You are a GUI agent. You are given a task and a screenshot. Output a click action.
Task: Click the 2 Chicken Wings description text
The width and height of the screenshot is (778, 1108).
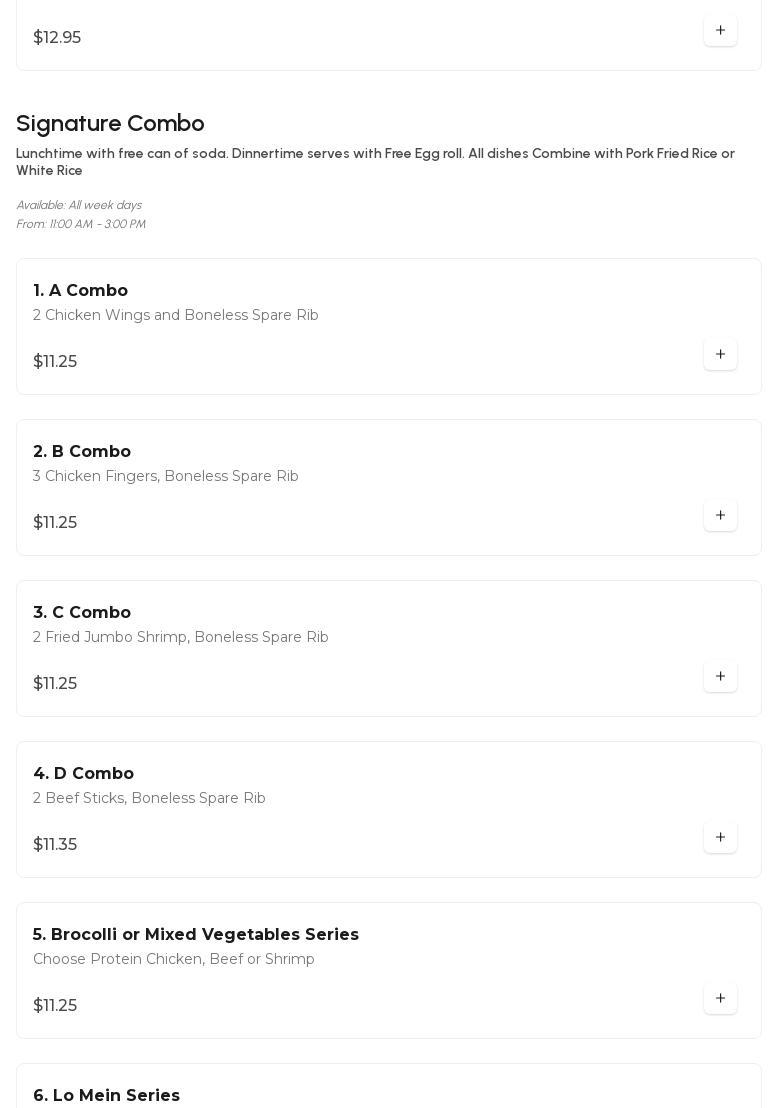(x=176, y=315)
